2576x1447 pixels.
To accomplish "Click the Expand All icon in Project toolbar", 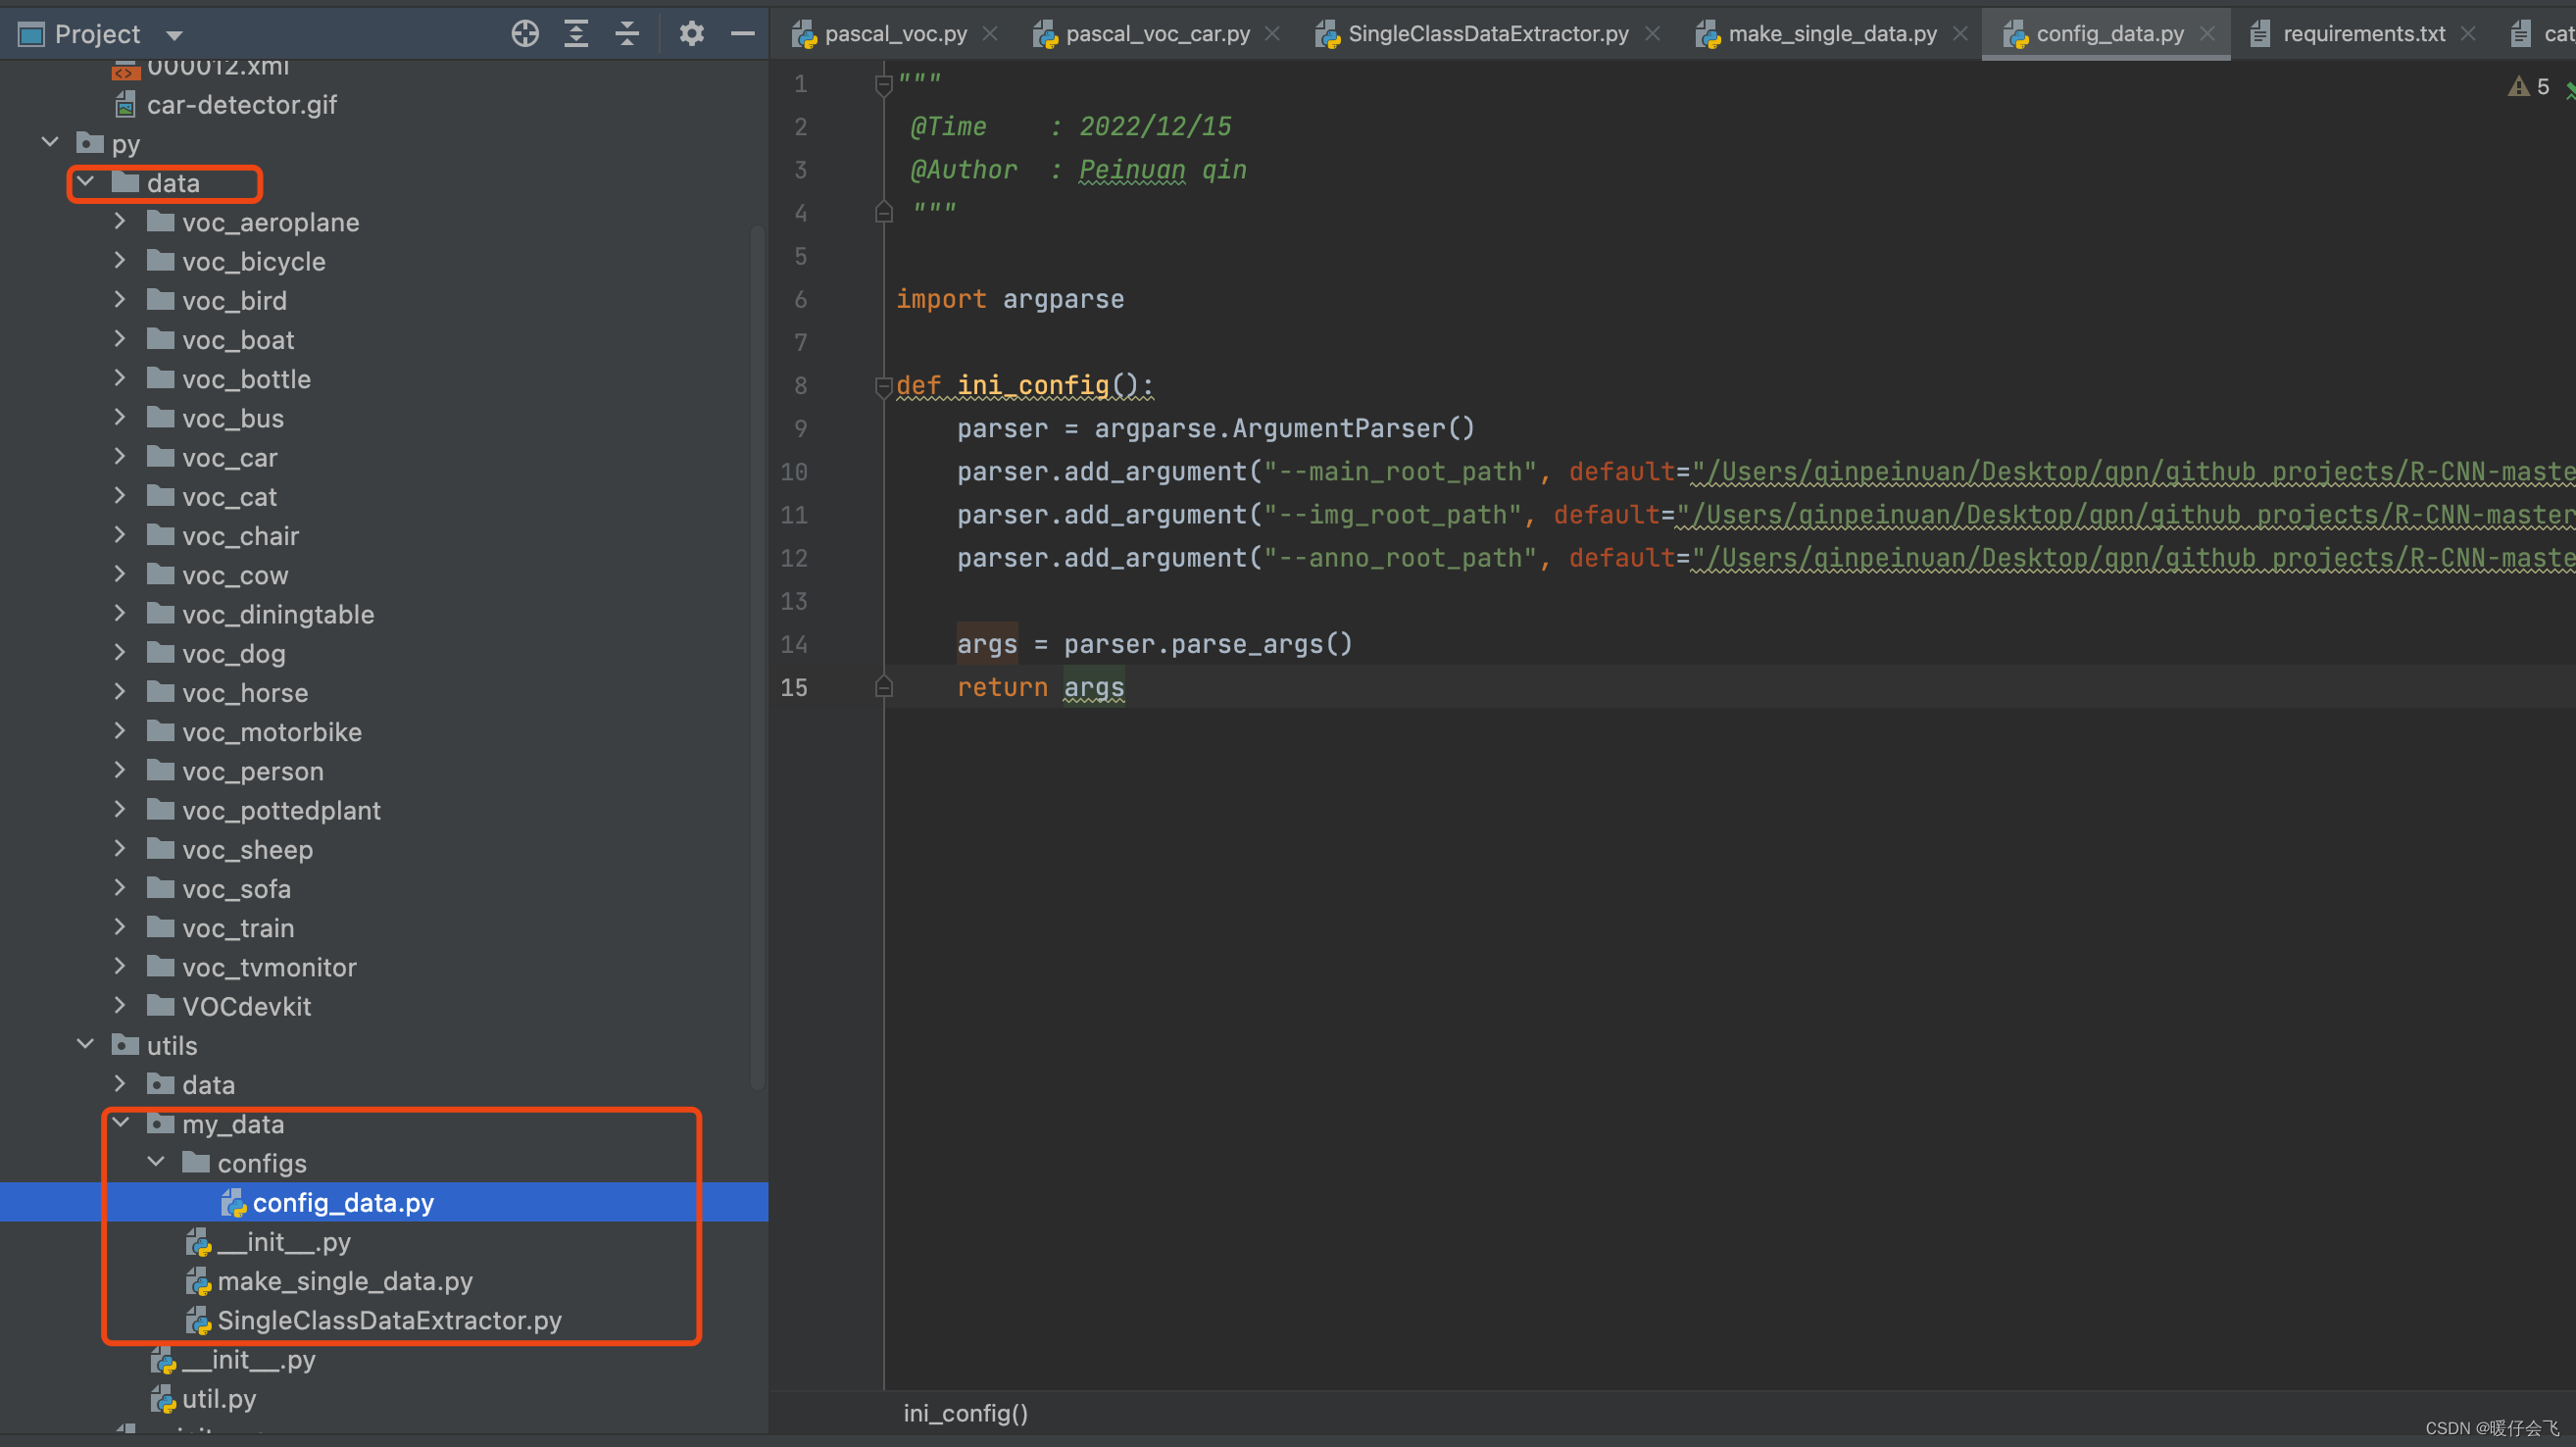I will (576, 34).
